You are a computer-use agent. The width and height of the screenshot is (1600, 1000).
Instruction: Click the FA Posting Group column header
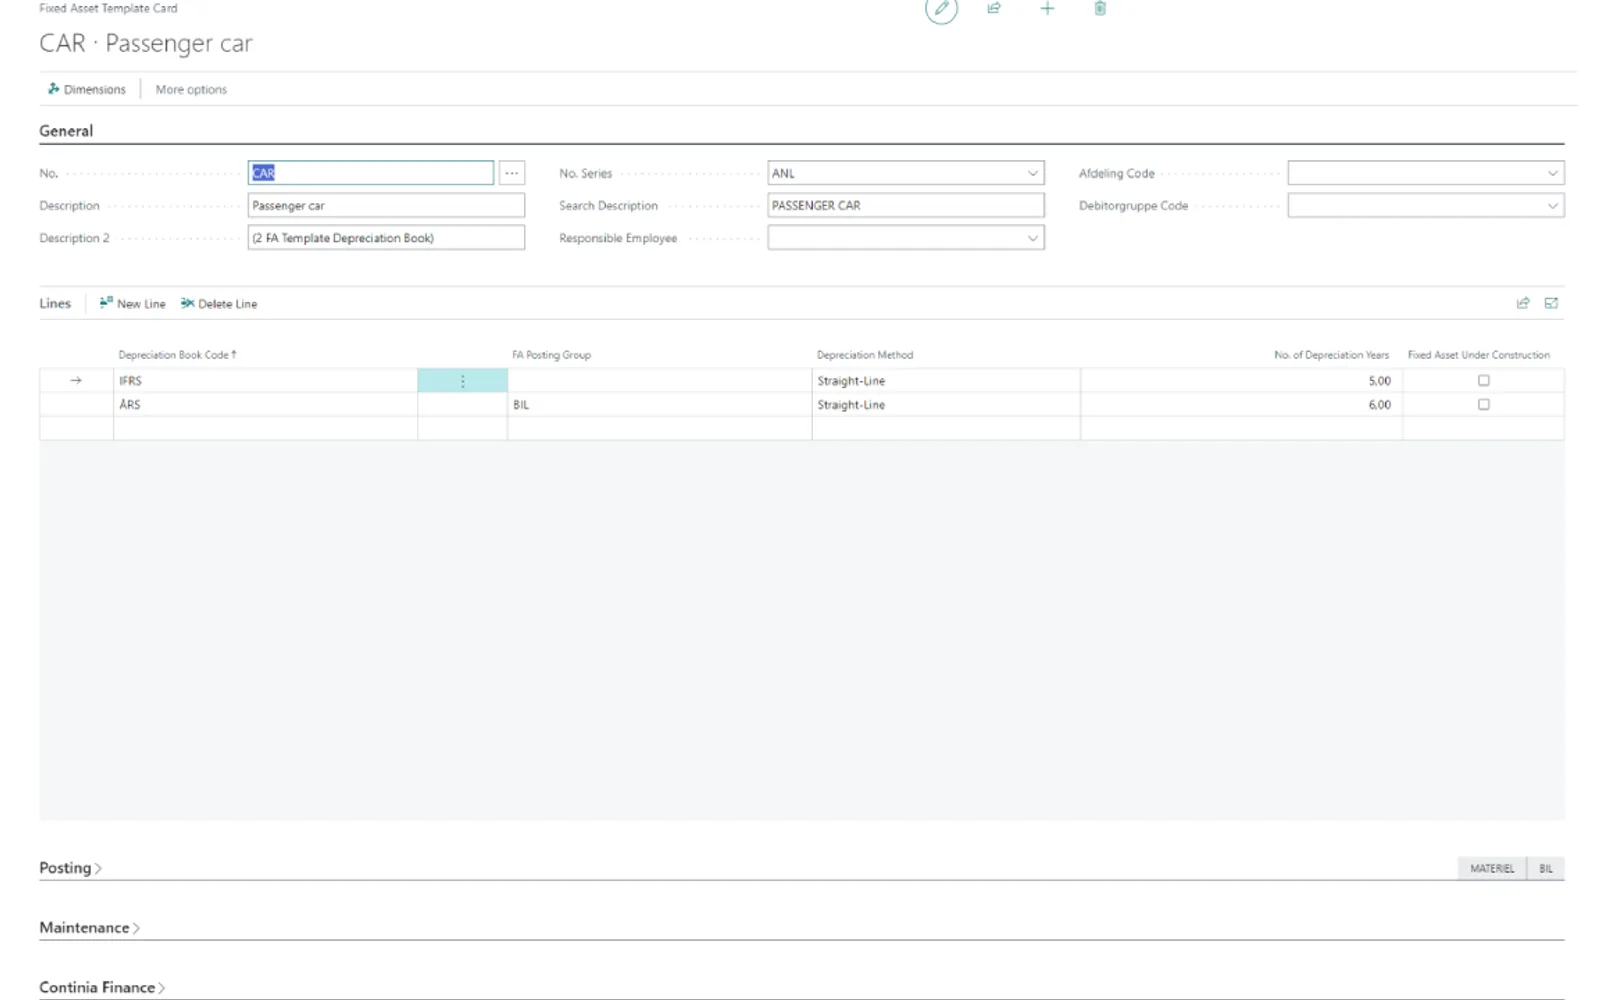[x=551, y=355]
